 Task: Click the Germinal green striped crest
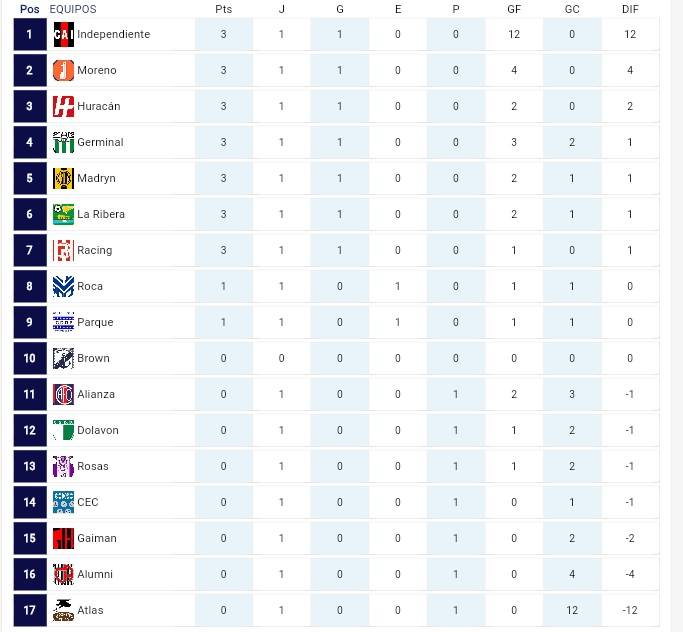[x=63, y=142]
